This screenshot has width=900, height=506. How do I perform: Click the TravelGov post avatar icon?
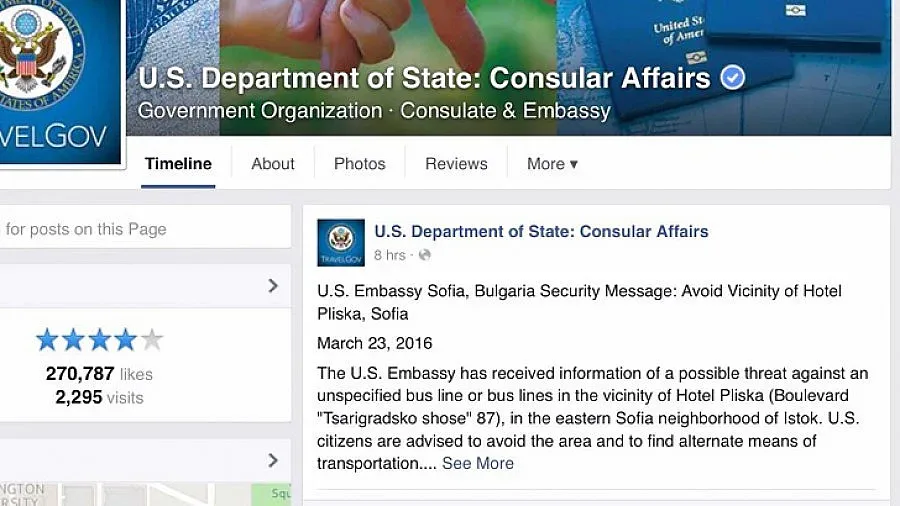[x=341, y=243]
